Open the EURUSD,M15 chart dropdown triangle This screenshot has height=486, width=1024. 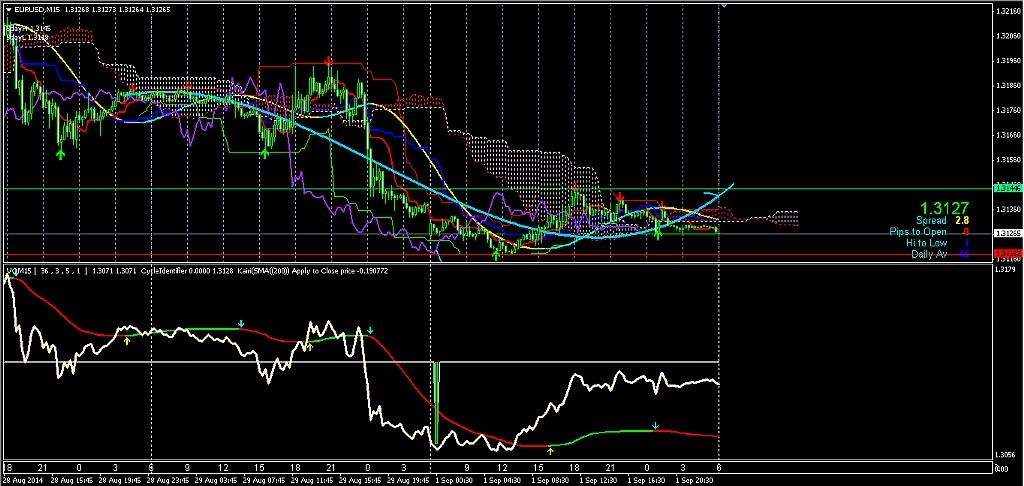[x=6, y=10]
